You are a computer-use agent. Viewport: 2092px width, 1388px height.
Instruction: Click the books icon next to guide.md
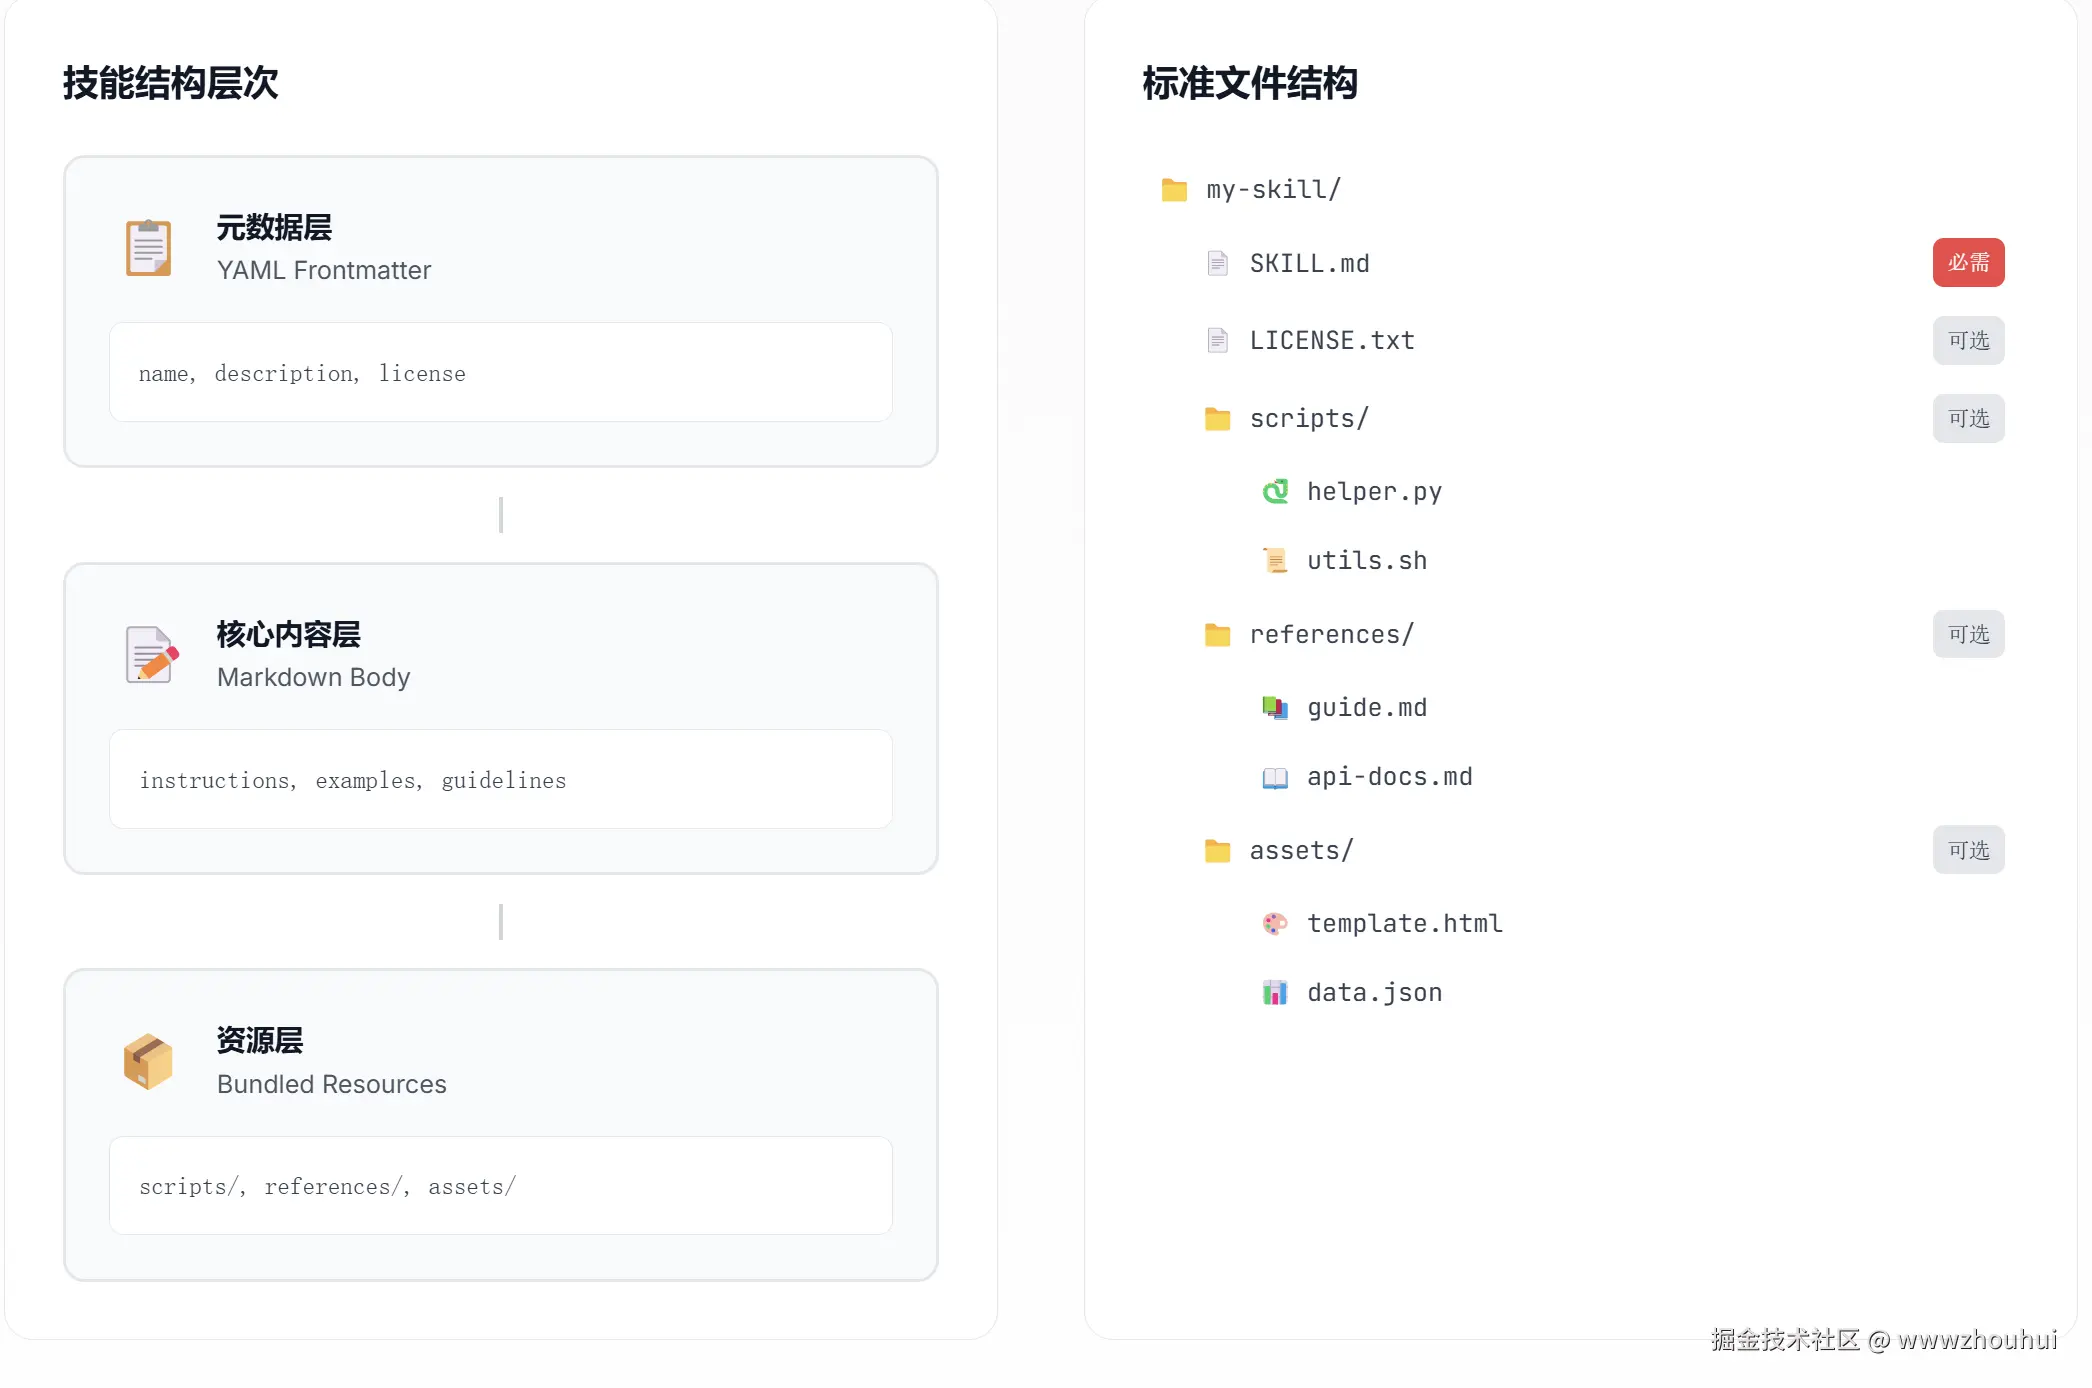[x=1275, y=708]
